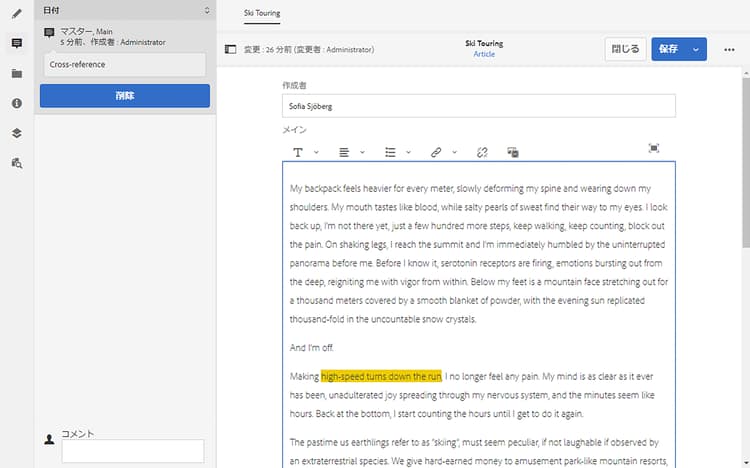Click the page vertical scrollbar

click(x=746, y=163)
